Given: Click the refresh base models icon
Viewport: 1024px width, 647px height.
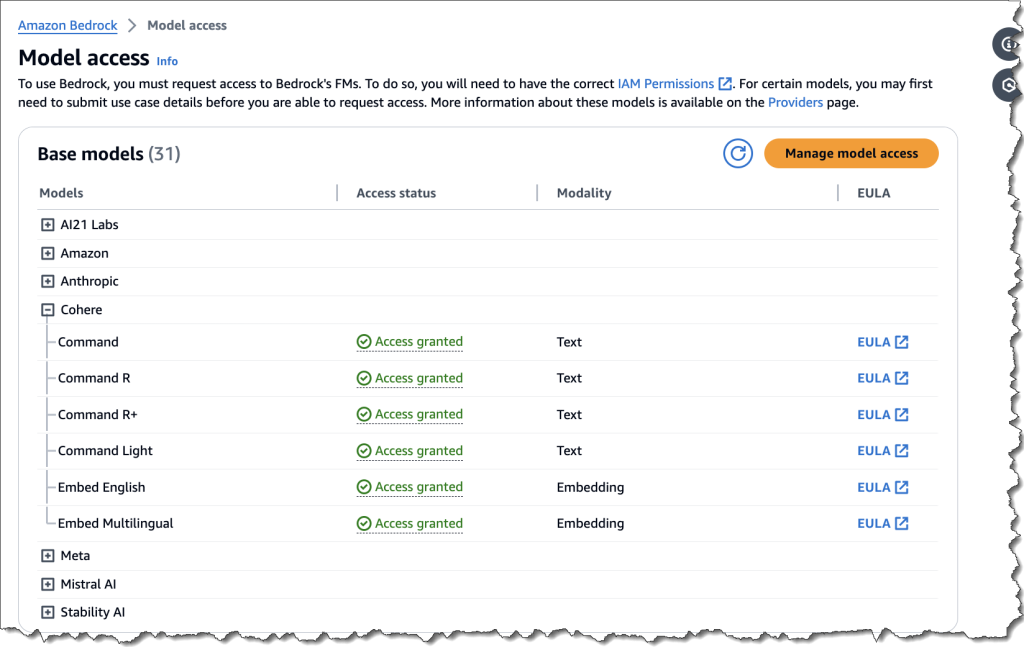Looking at the screenshot, I should point(737,153).
